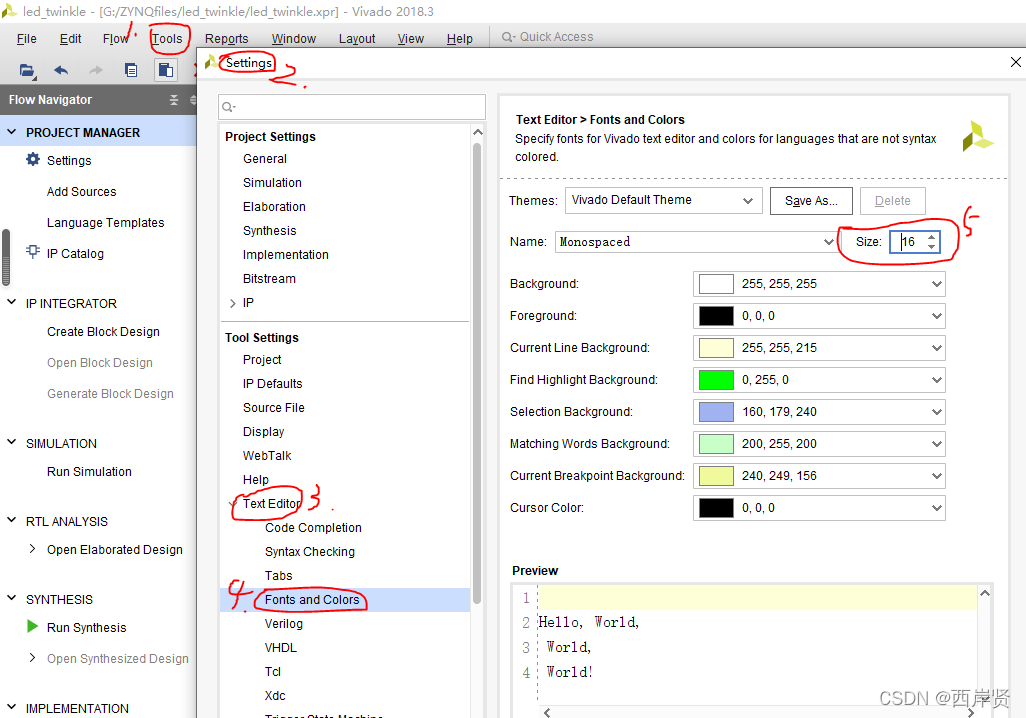Collapse the PROJECT MANAGER section
The height and width of the screenshot is (718, 1026).
(x=11, y=132)
